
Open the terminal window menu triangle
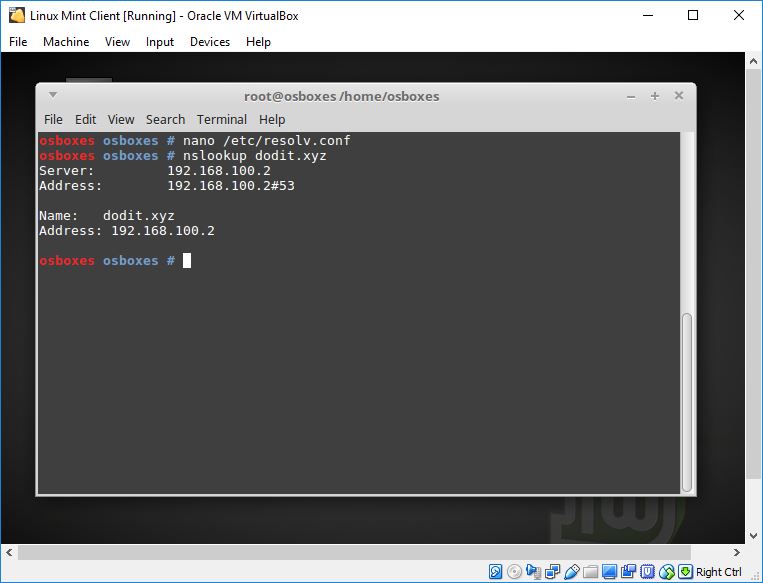53,95
